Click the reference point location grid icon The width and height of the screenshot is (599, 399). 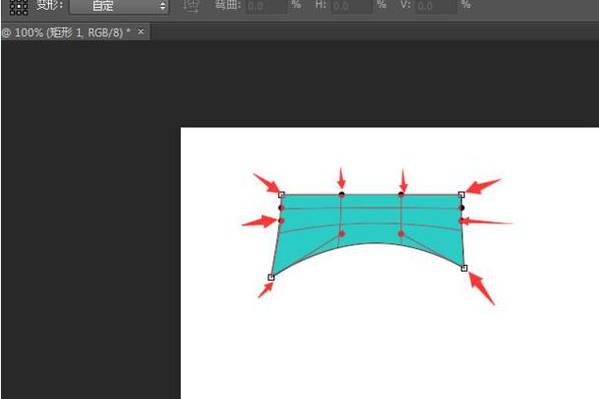coord(18,7)
